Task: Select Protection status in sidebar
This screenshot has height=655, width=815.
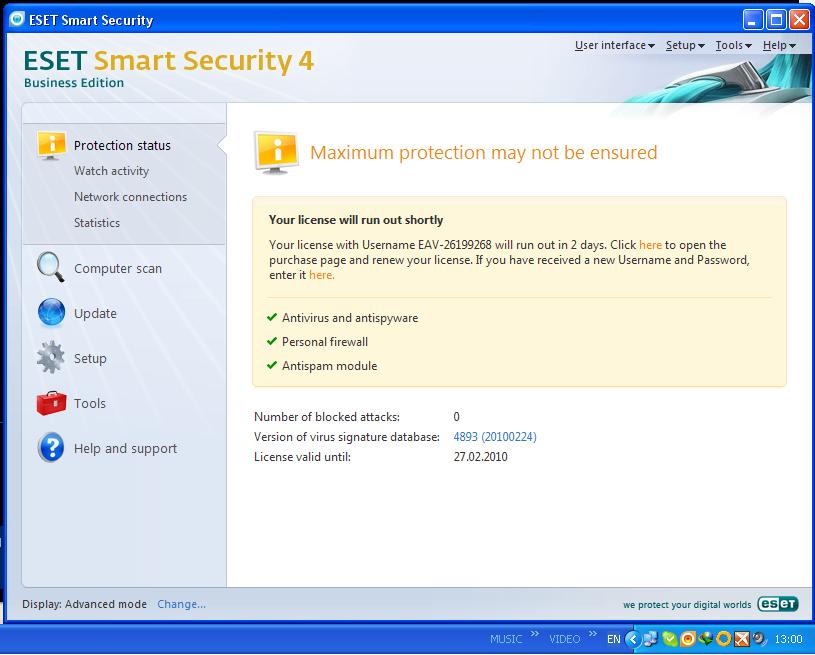Action: 122,146
